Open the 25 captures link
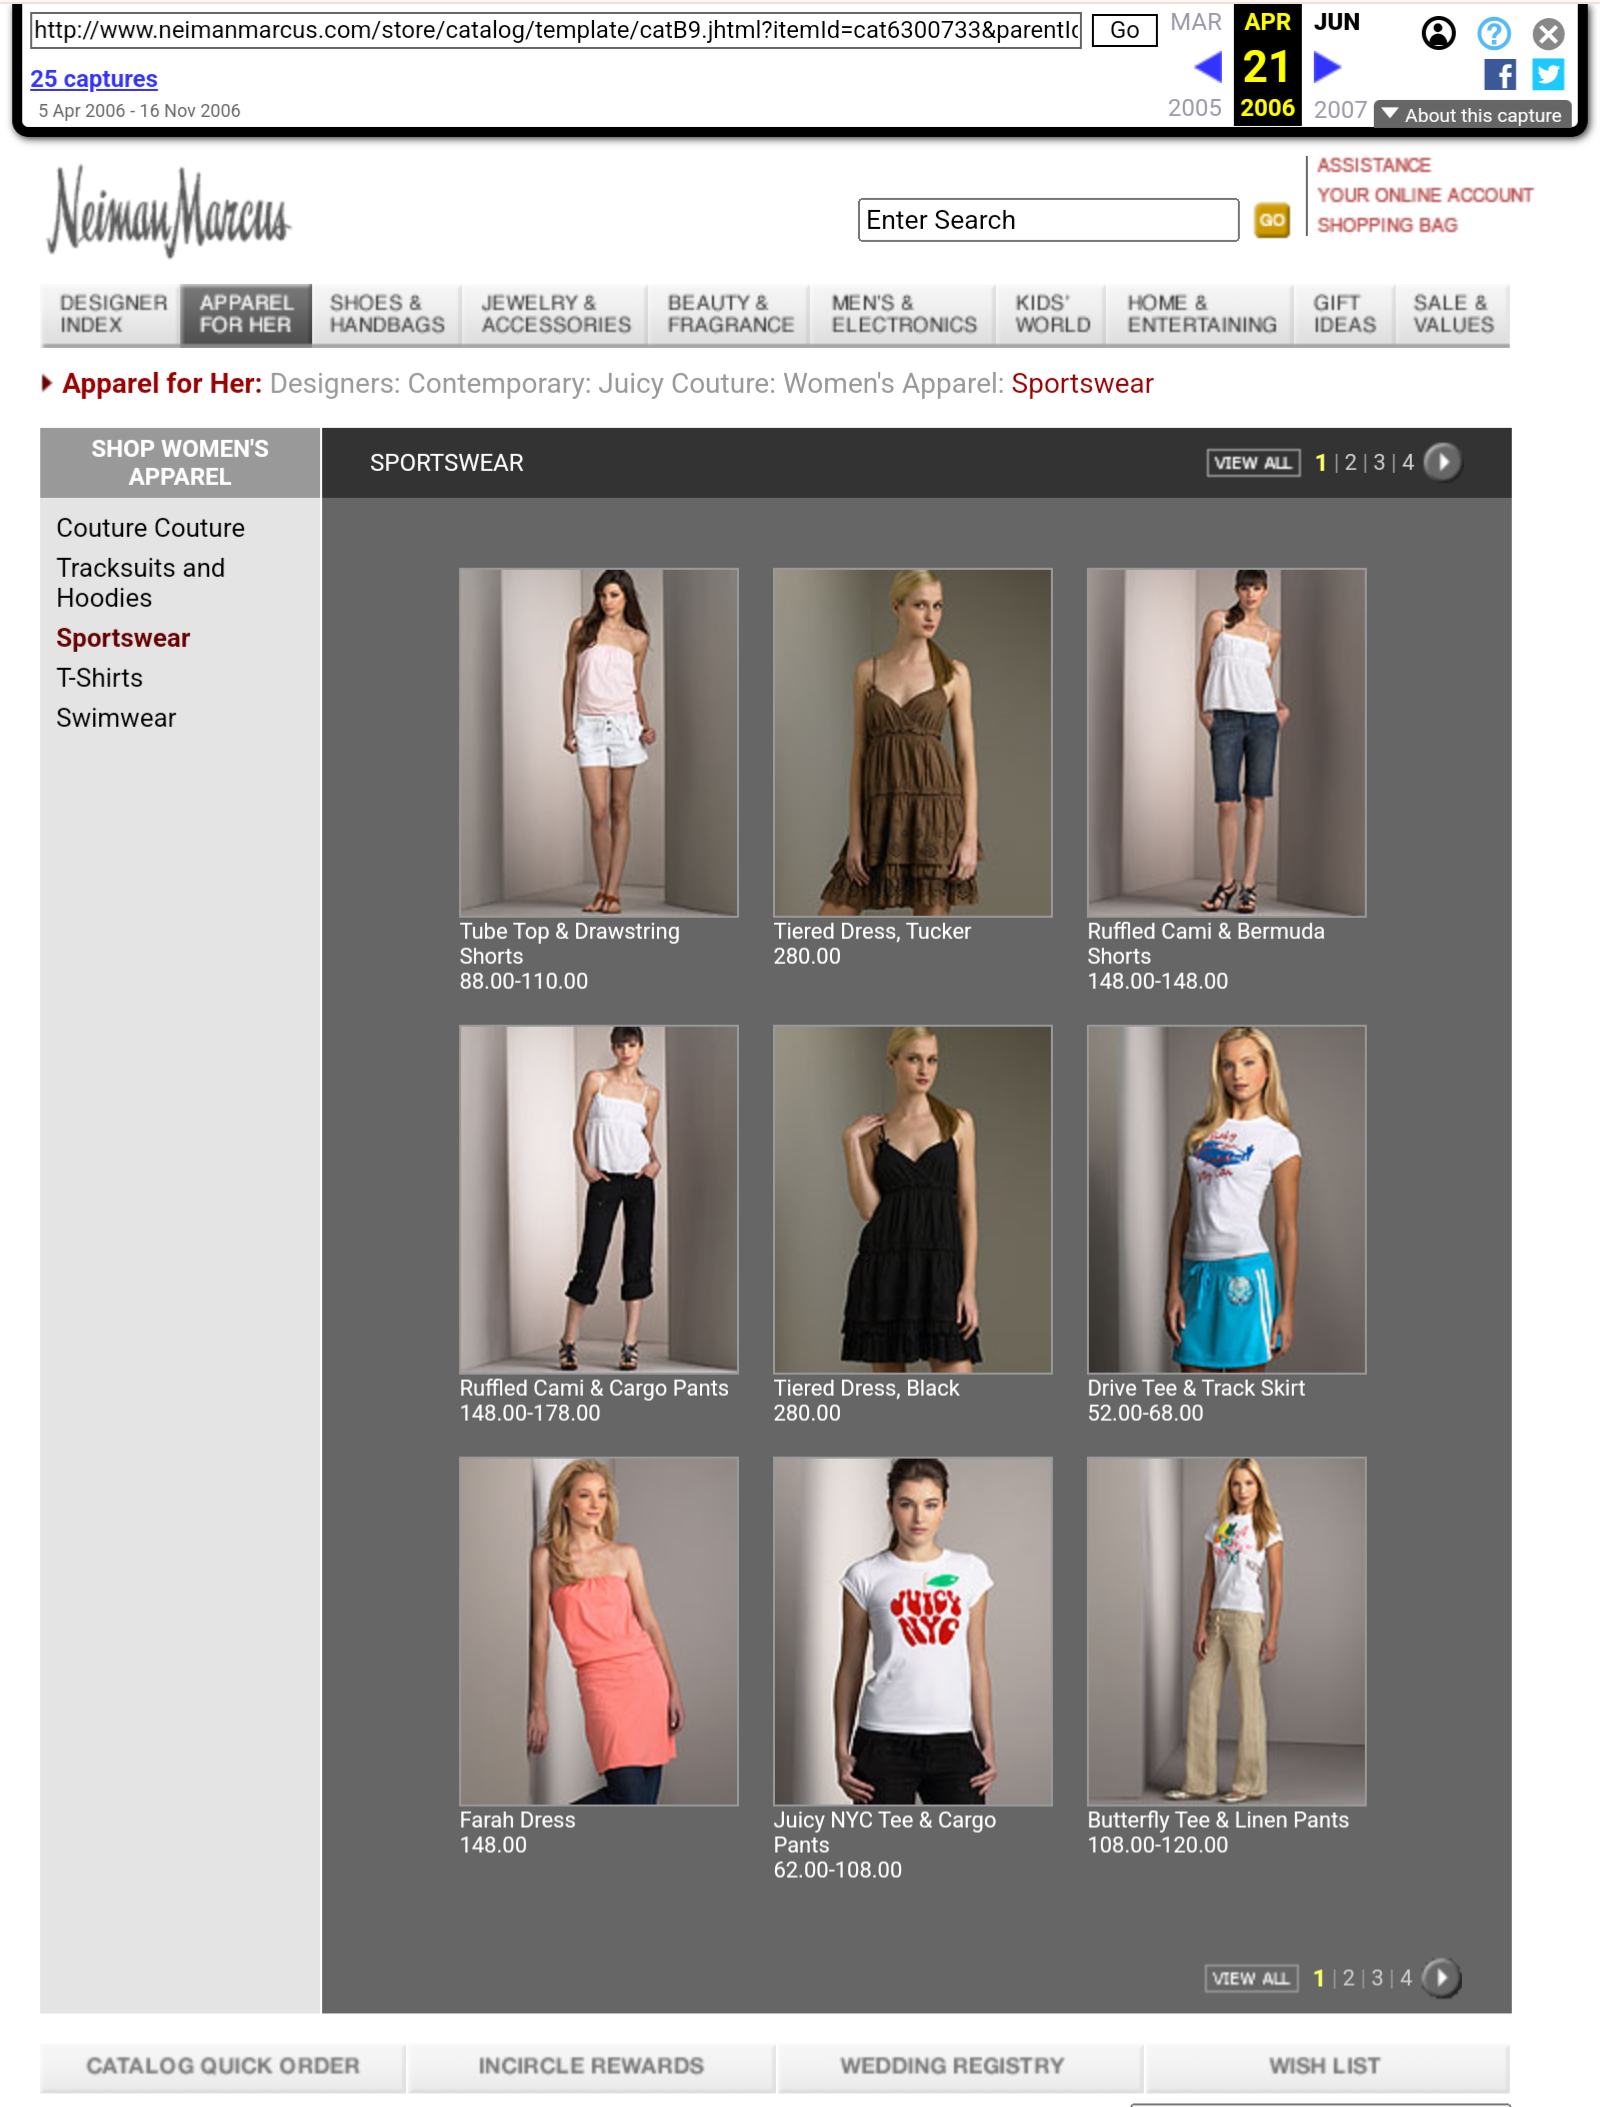 94,79
